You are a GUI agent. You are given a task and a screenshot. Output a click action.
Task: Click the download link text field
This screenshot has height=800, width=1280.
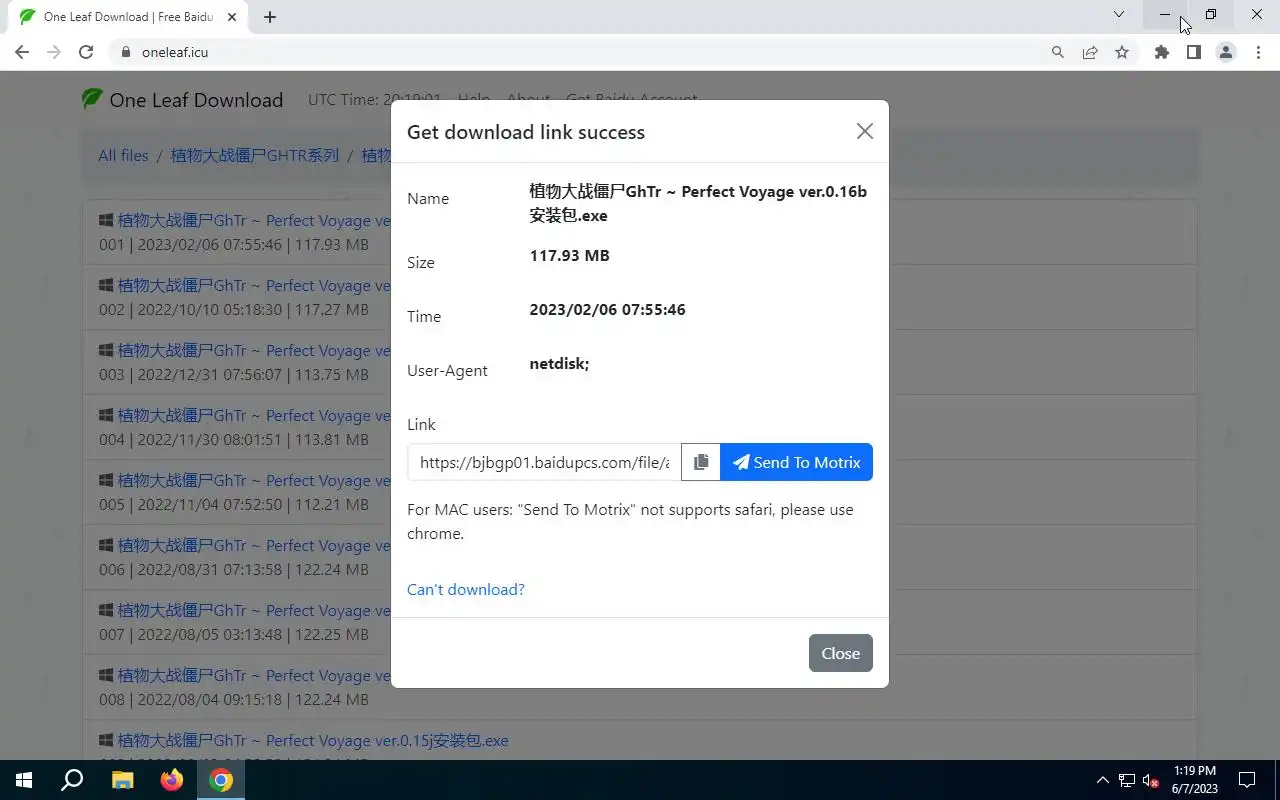pos(544,462)
